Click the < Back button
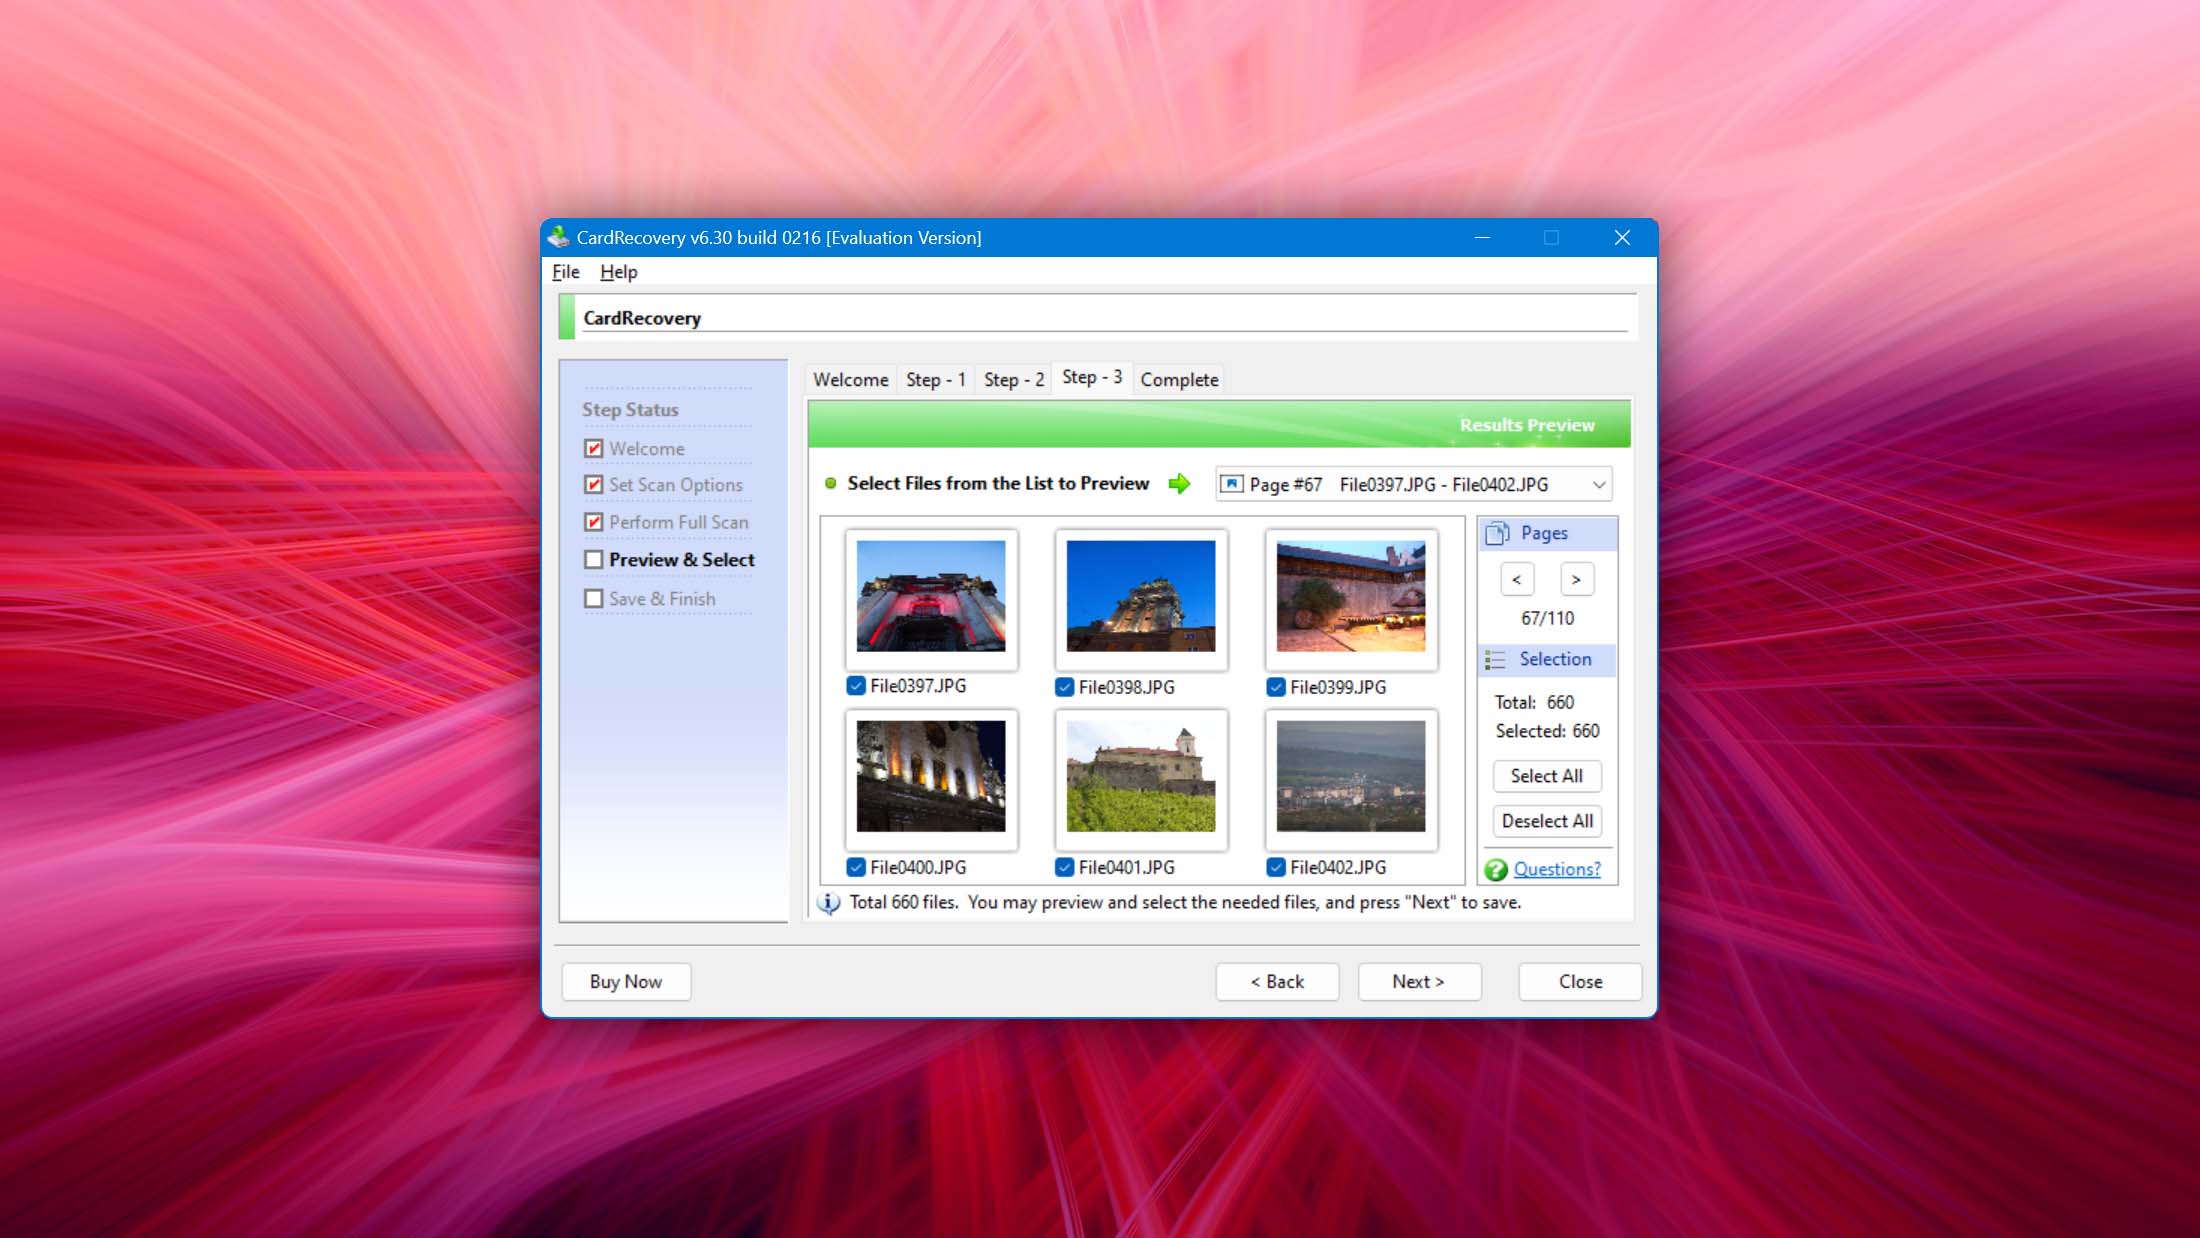 point(1278,982)
